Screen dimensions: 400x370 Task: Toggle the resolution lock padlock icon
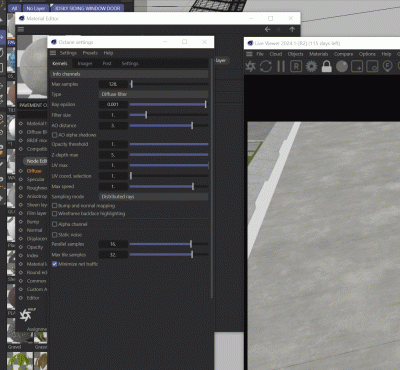tap(327, 66)
